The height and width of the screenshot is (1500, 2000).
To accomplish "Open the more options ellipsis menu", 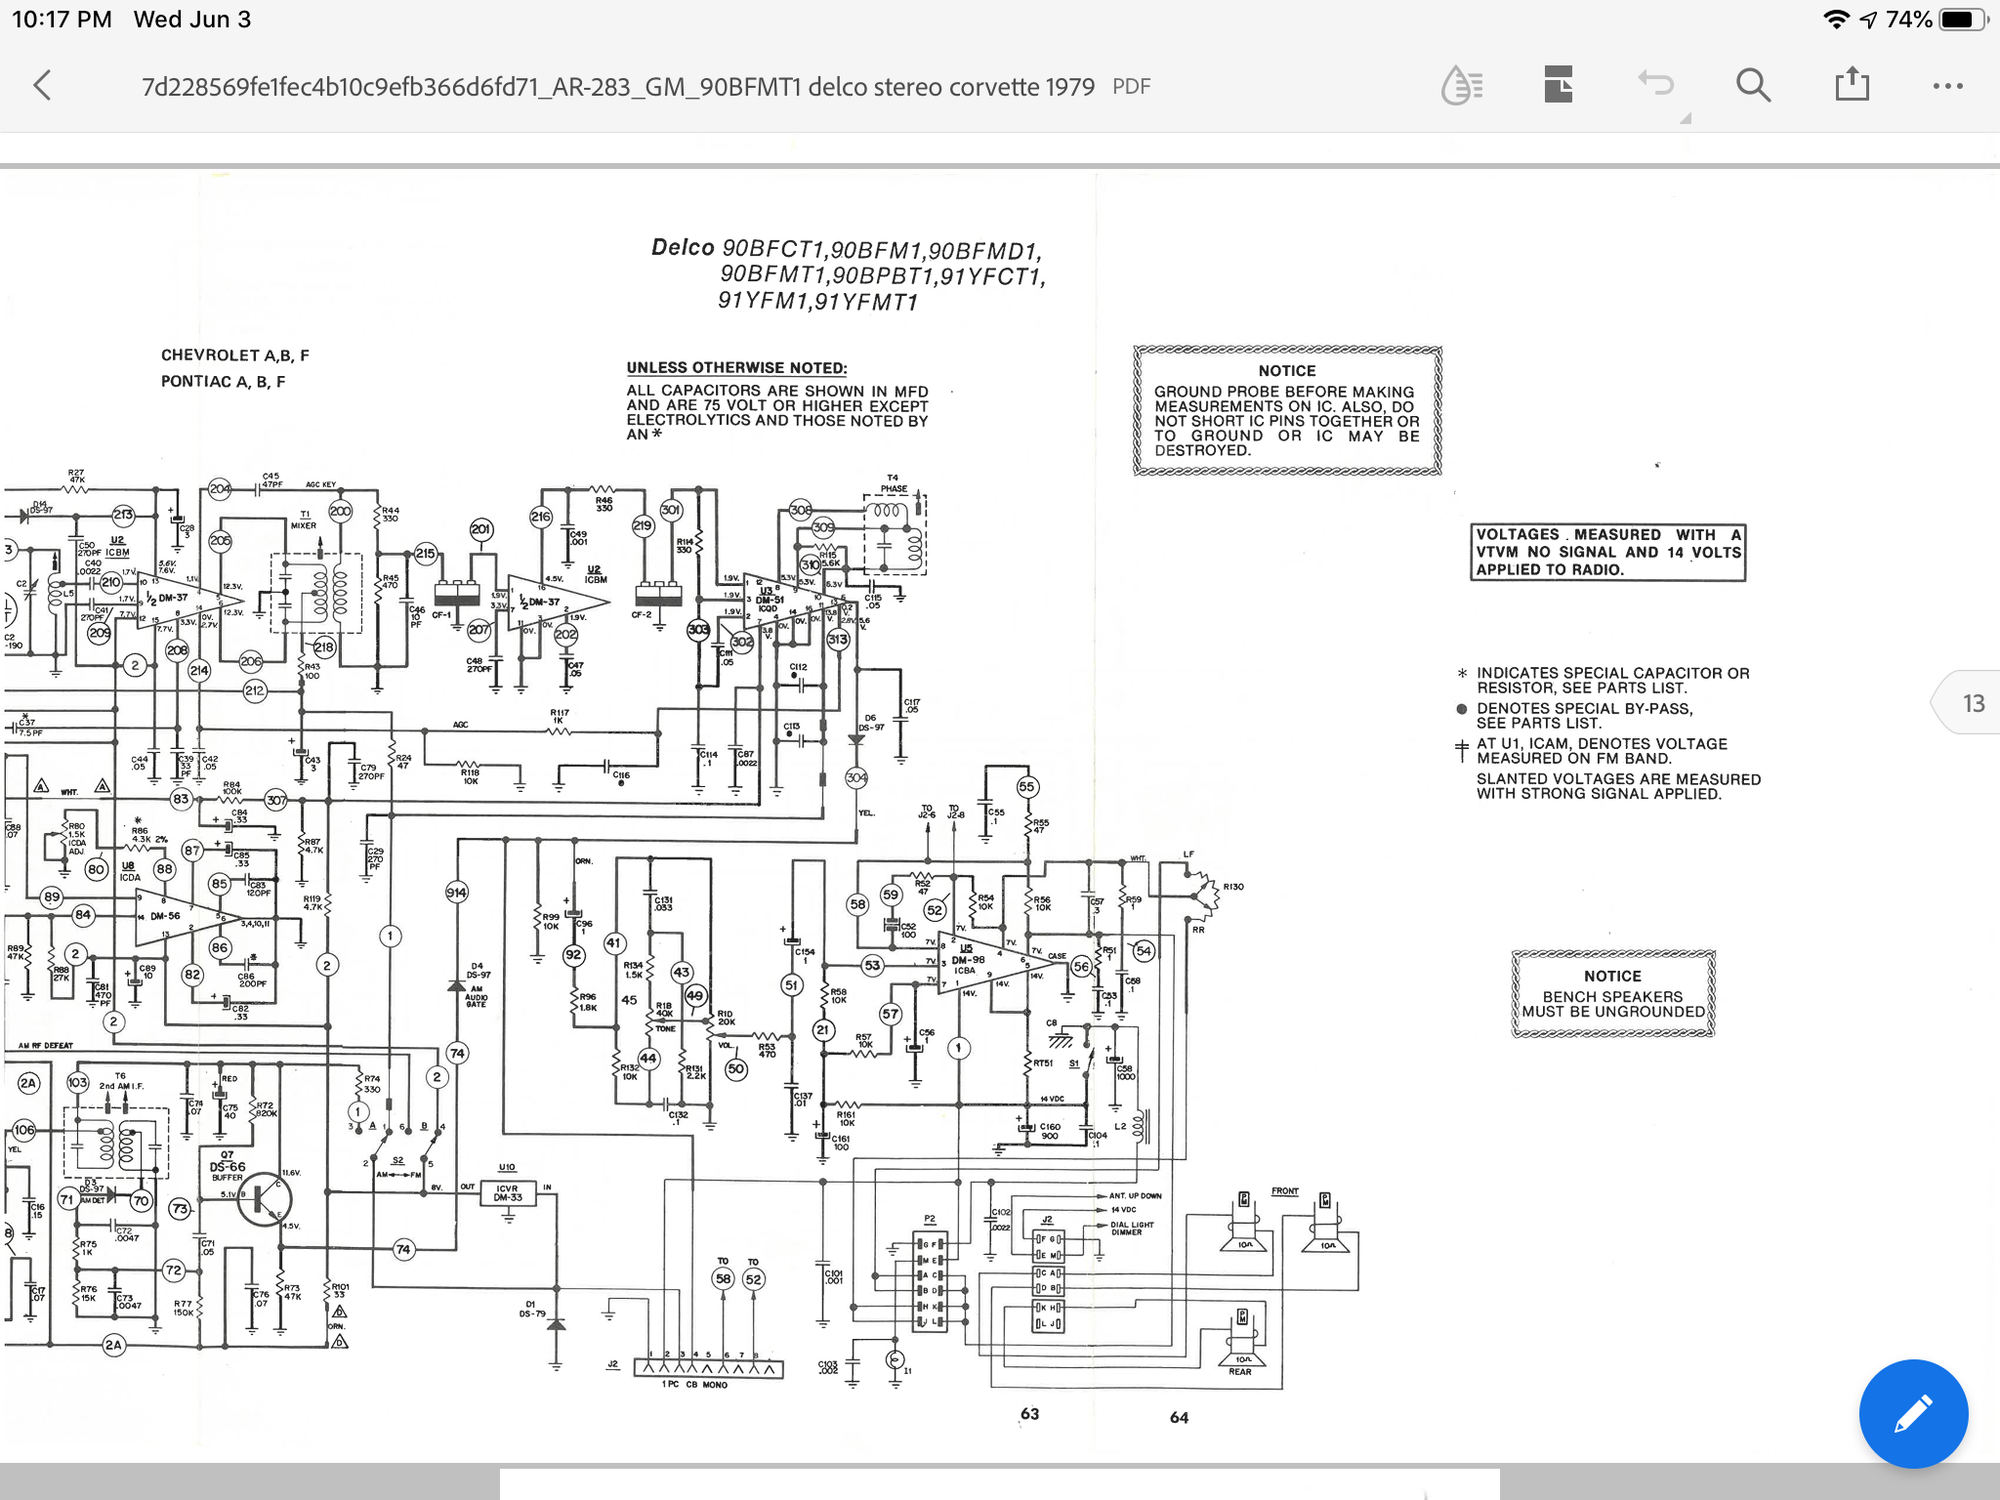I will point(1948,86).
